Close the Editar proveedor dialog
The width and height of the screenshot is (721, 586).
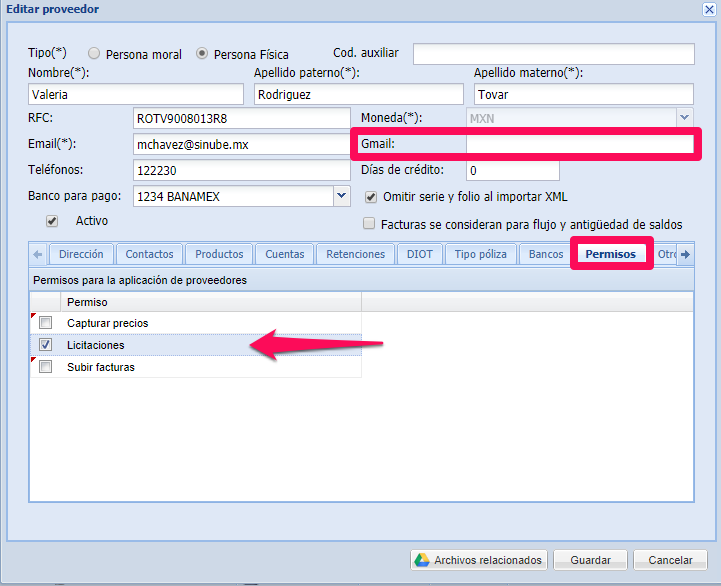pos(709,9)
